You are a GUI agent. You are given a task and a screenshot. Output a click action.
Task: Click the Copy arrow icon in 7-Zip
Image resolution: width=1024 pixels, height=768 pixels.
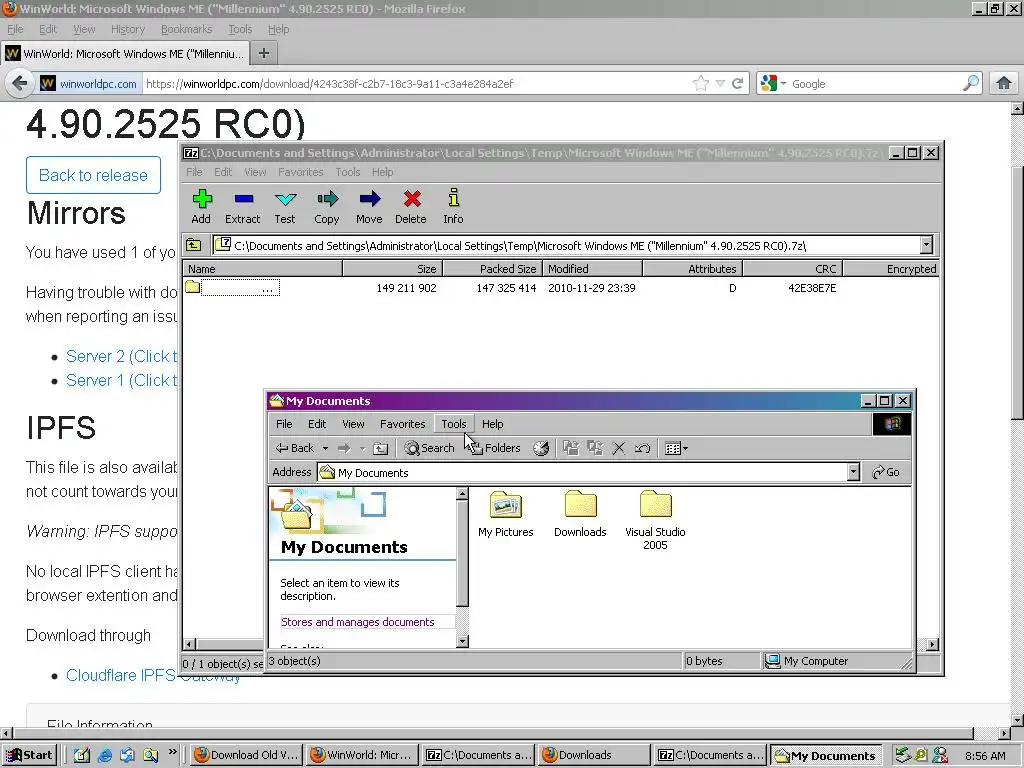[x=327, y=199]
